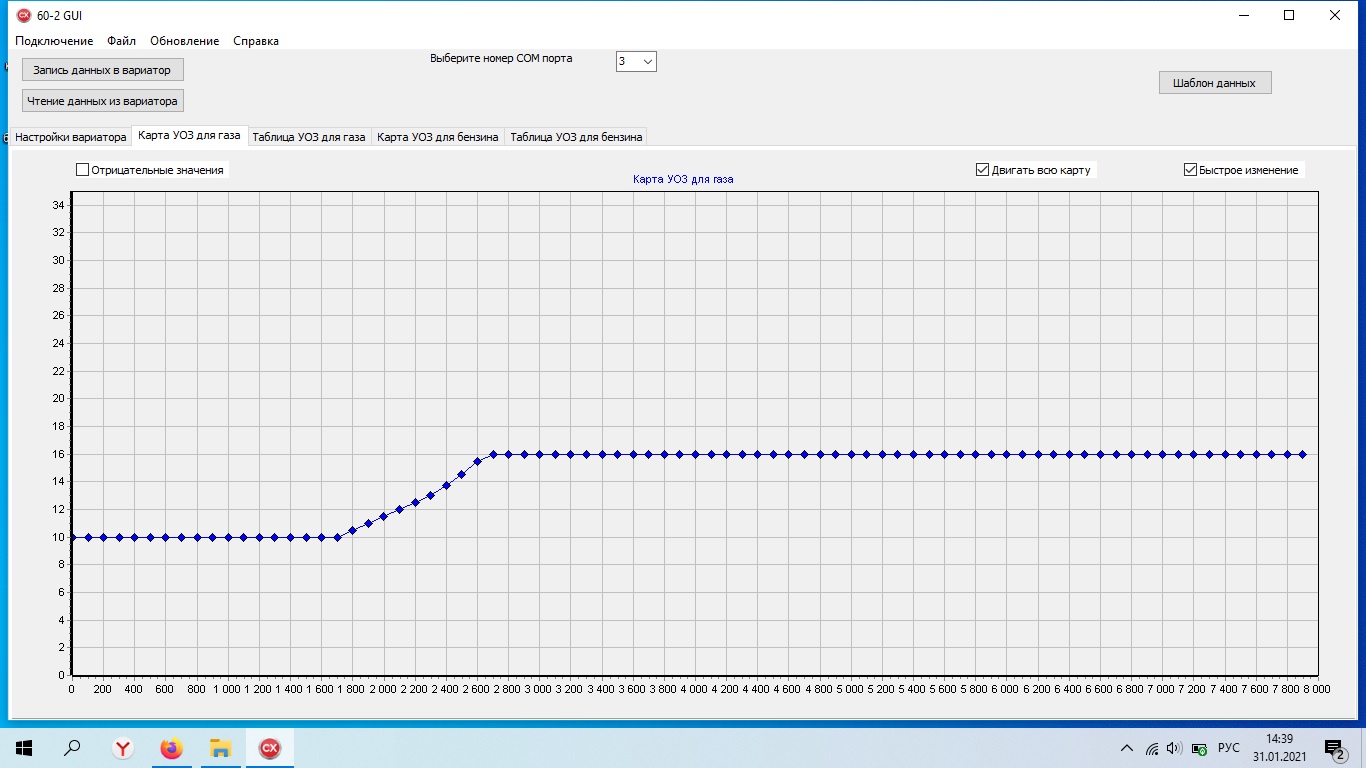Image resolution: width=1366 pixels, height=768 pixels.
Task: Open the volume tray icon
Action: (x=1174, y=748)
